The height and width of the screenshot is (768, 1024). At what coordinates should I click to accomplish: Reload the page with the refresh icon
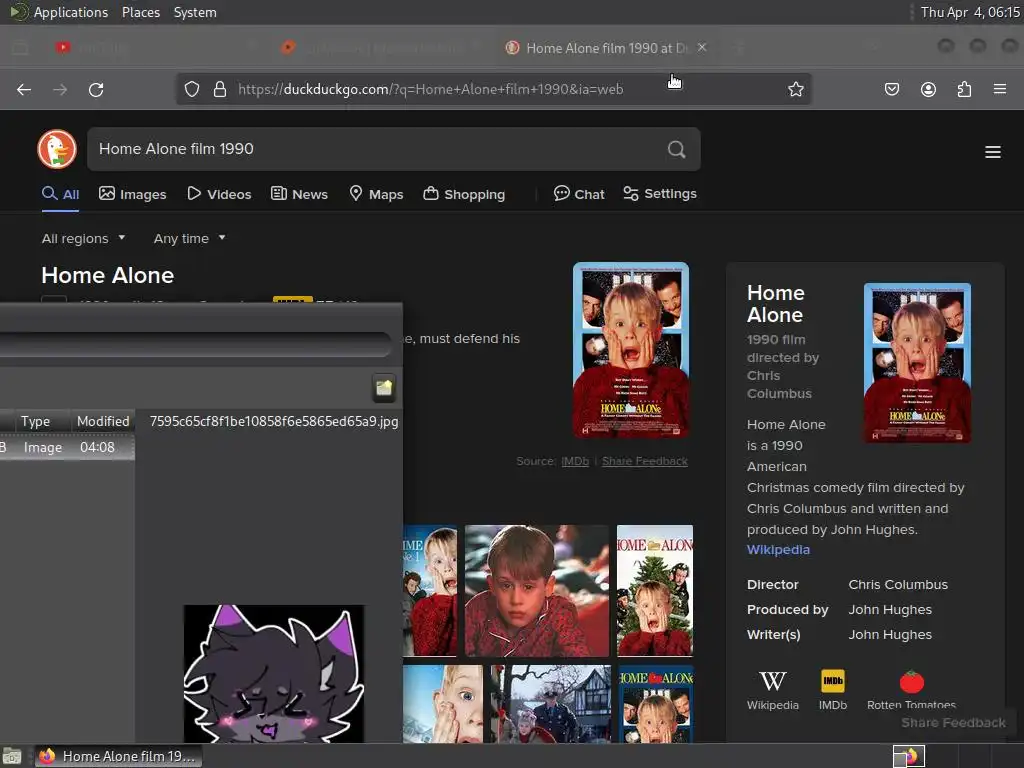click(x=96, y=89)
